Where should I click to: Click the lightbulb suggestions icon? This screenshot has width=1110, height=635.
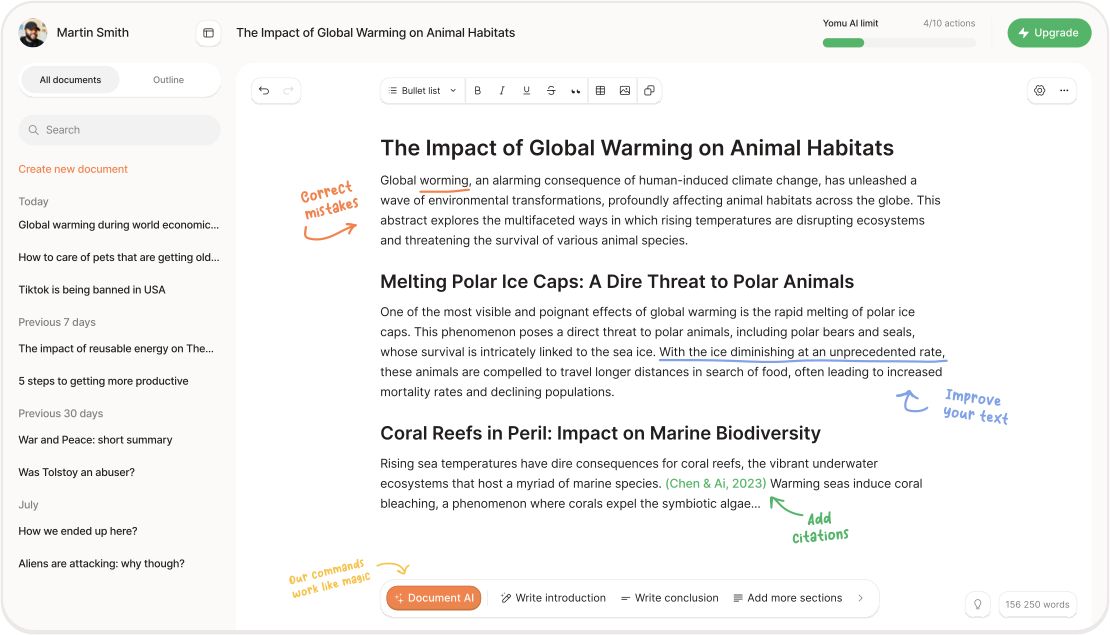pyautogui.click(x=977, y=604)
